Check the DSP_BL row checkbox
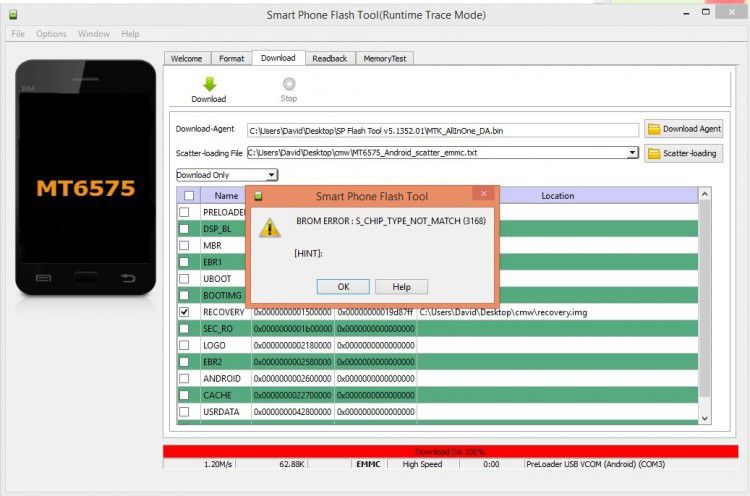750x496 pixels. (184, 229)
